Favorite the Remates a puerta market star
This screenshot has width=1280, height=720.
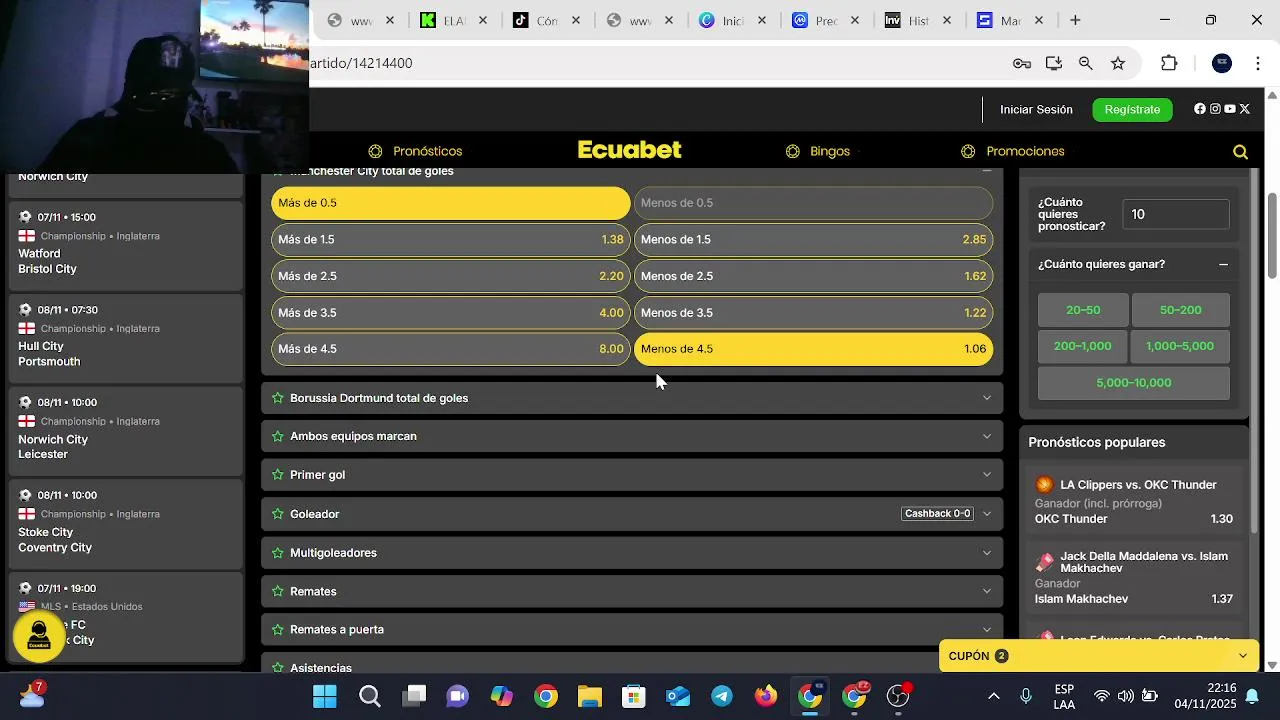tap(278, 630)
